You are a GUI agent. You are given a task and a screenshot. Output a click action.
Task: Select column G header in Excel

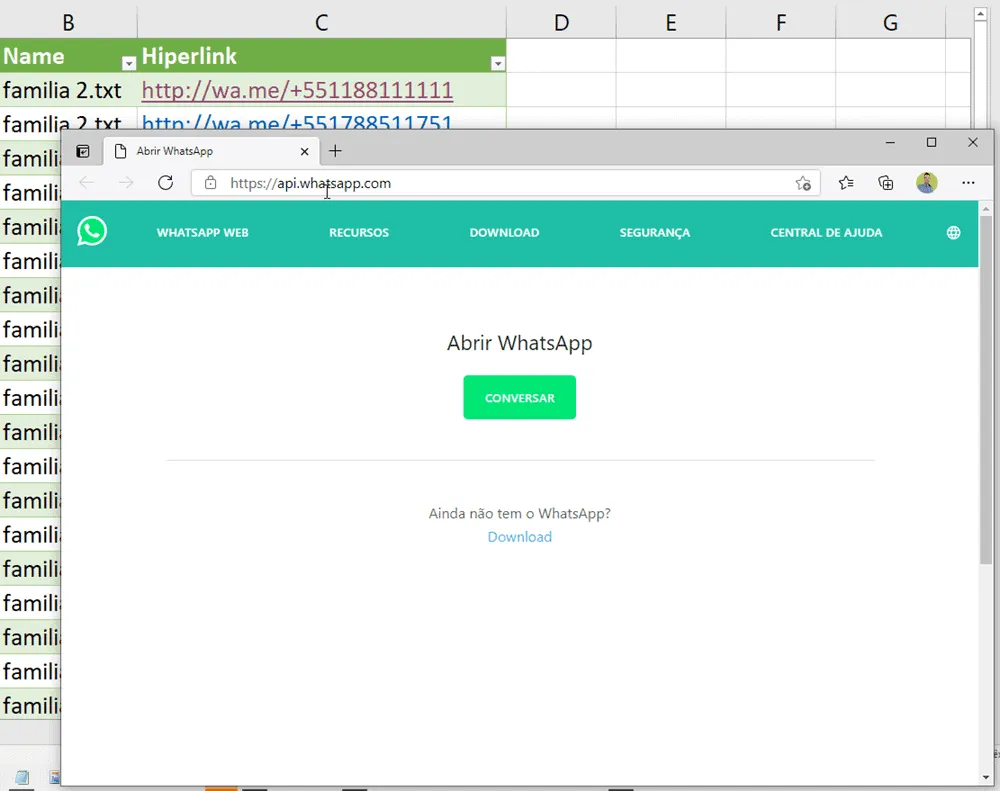coord(890,23)
